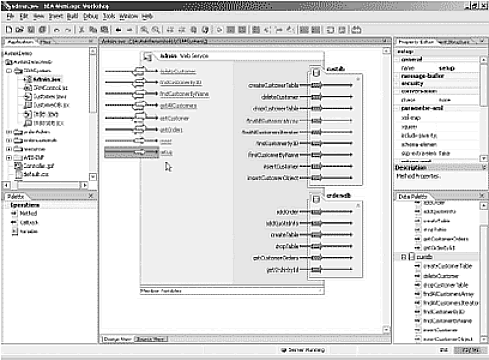Click the Copy toolbar icon
The width and height of the screenshot is (489, 360).
click(x=93, y=30)
